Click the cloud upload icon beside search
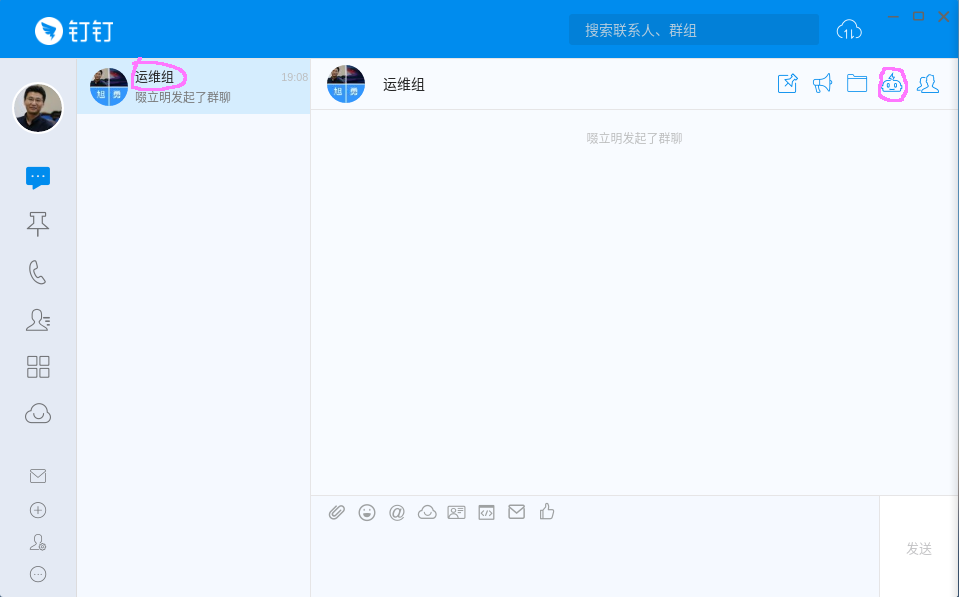This screenshot has height=597, width=959. coord(848,30)
